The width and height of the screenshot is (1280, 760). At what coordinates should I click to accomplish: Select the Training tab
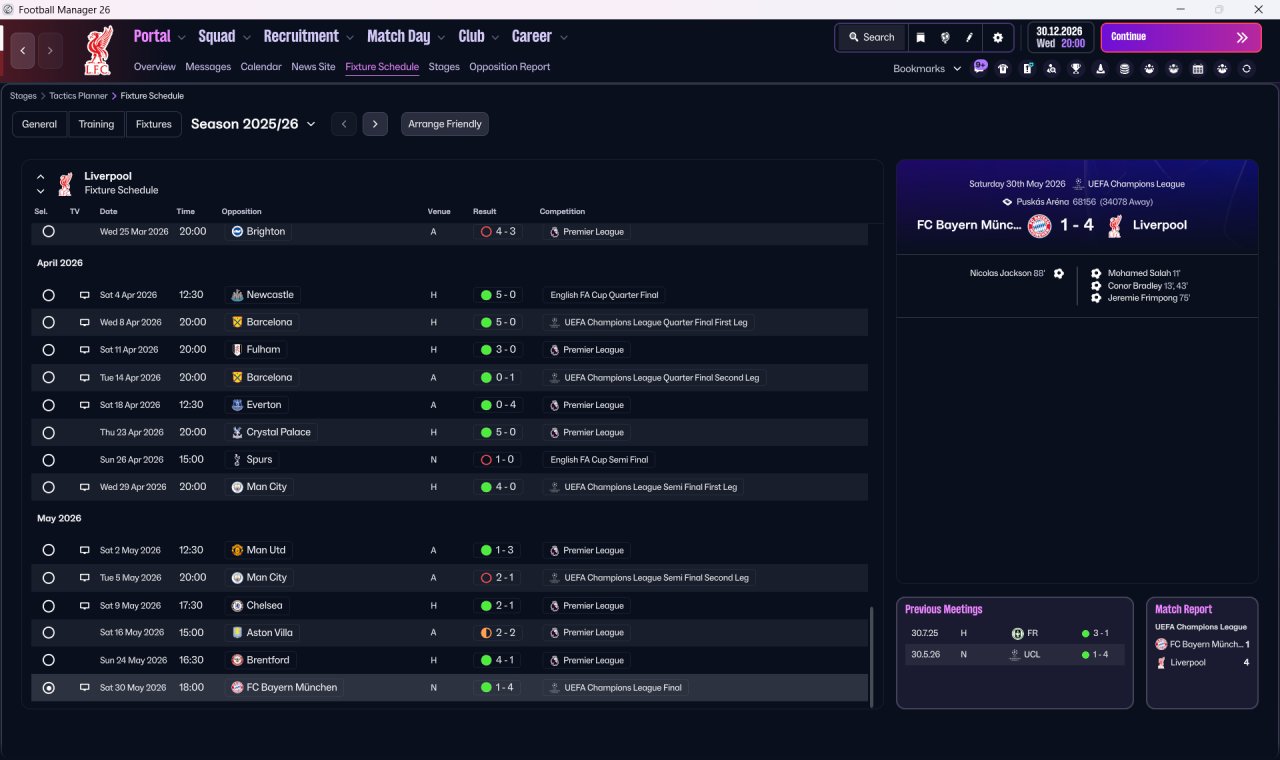pos(96,124)
